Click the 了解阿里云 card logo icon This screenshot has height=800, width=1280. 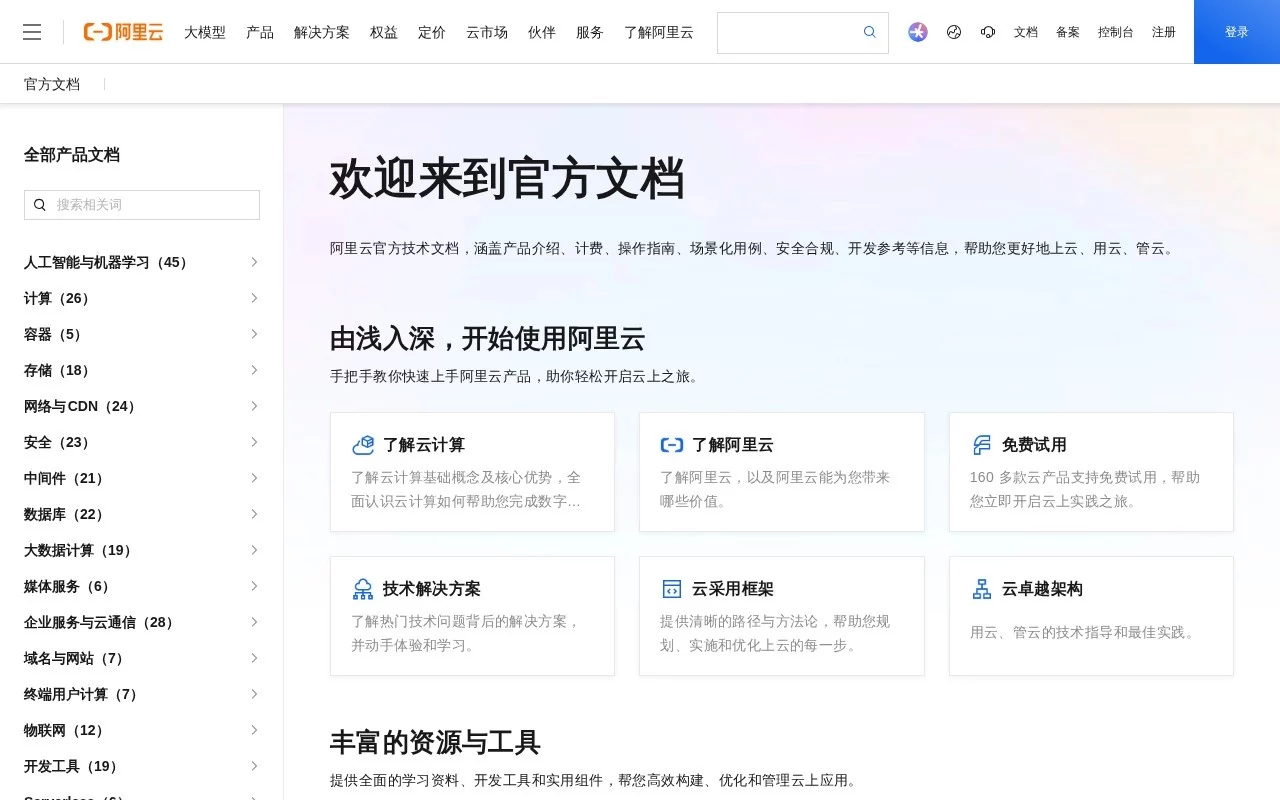[x=672, y=445]
